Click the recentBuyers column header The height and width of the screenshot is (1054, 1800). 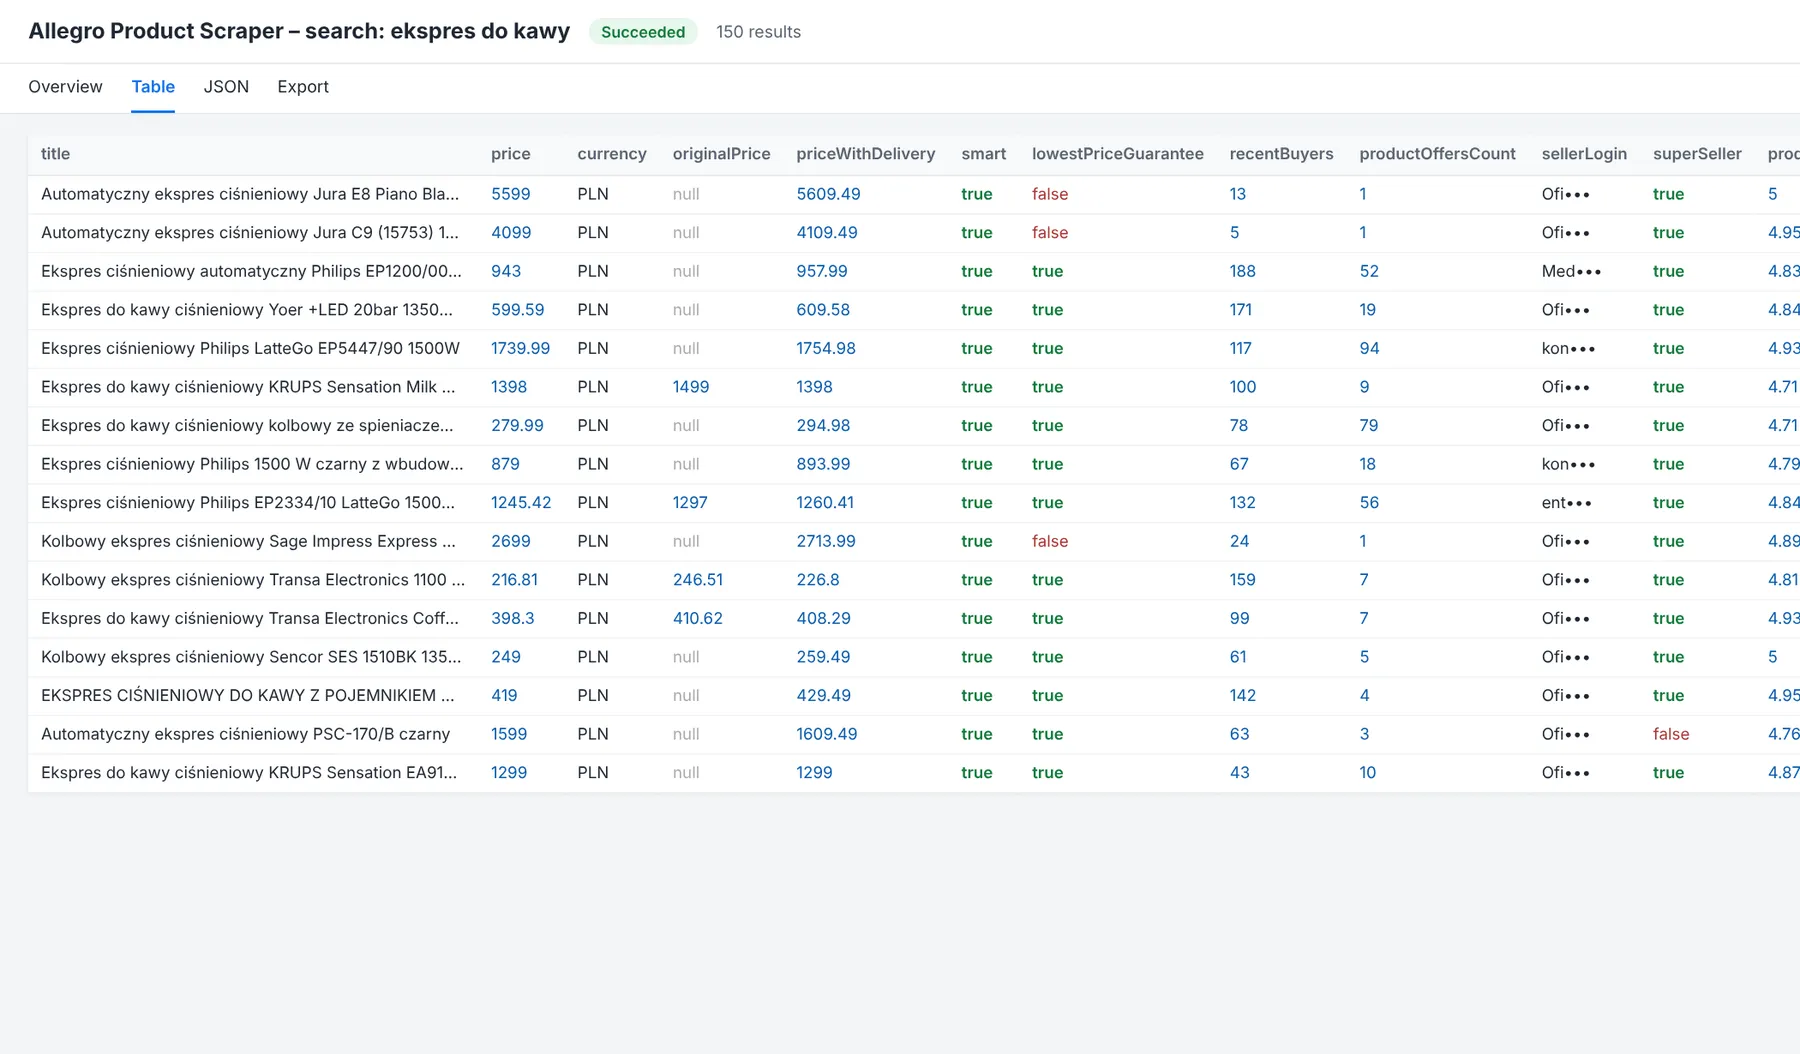coord(1281,154)
